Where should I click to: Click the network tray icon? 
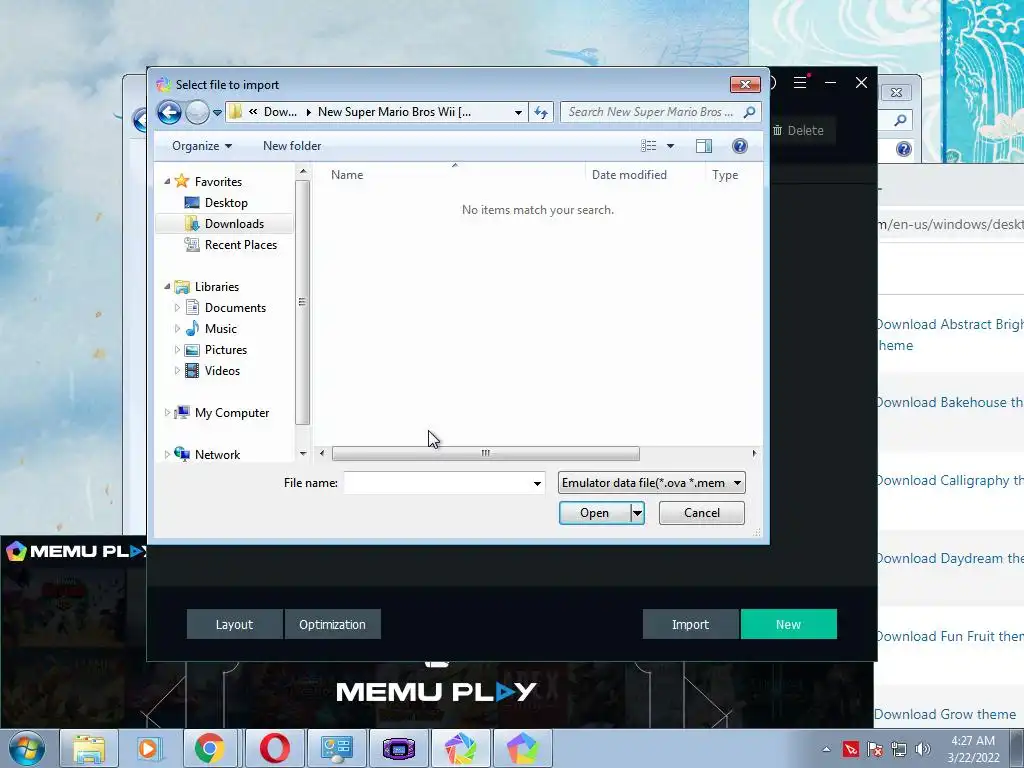[899, 749]
